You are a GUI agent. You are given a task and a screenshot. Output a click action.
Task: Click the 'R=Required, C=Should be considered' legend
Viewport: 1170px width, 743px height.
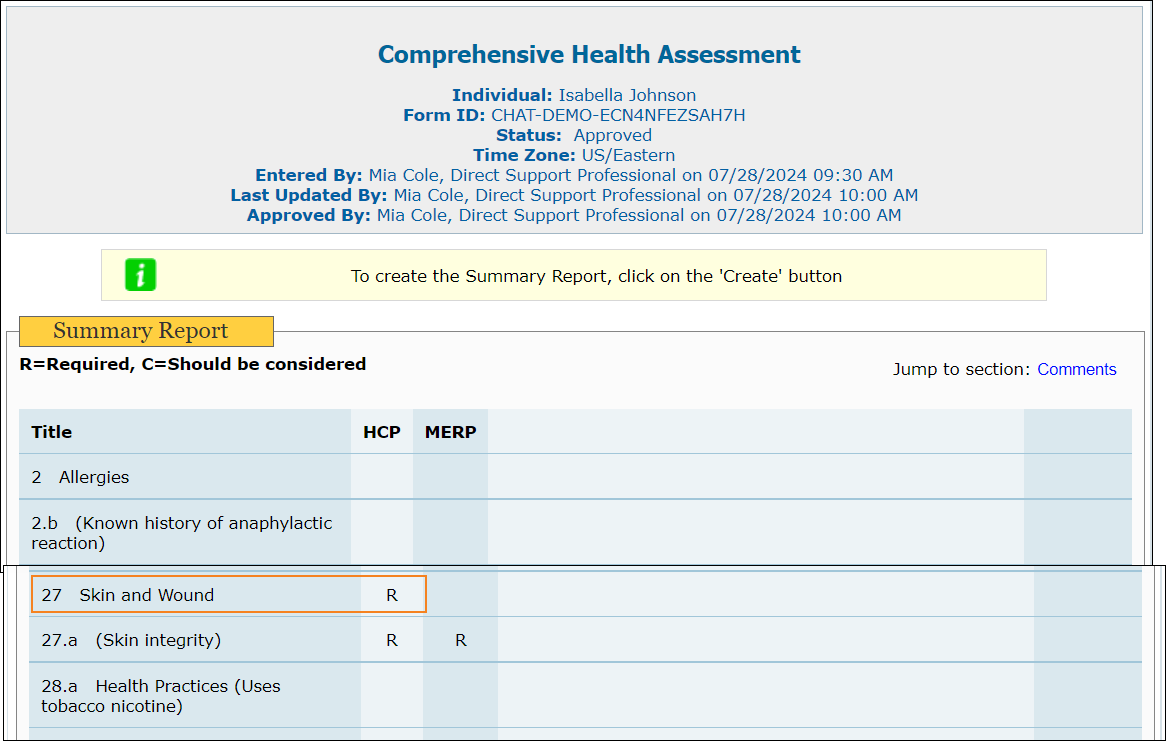tap(193, 364)
